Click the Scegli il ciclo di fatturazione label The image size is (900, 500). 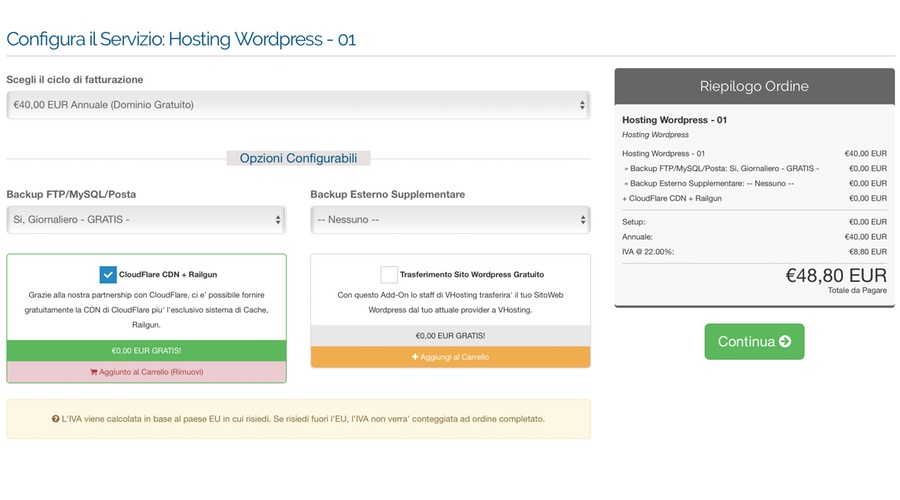(x=75, y=80)
